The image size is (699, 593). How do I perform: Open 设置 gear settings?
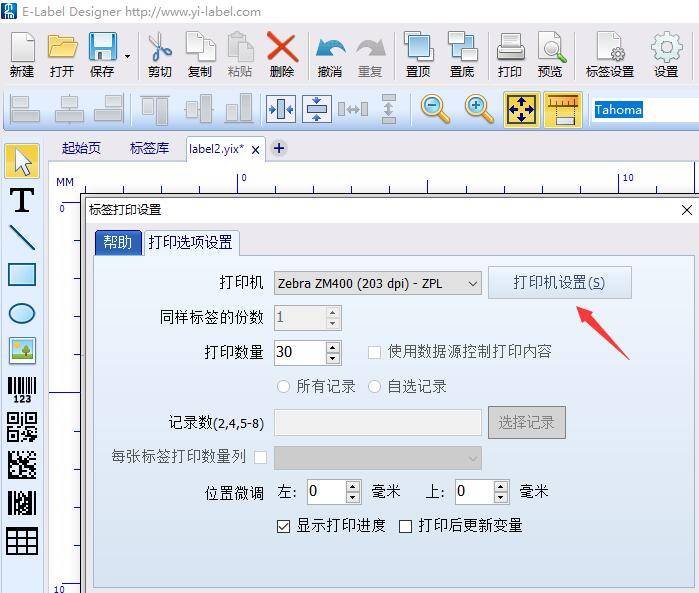666,54
